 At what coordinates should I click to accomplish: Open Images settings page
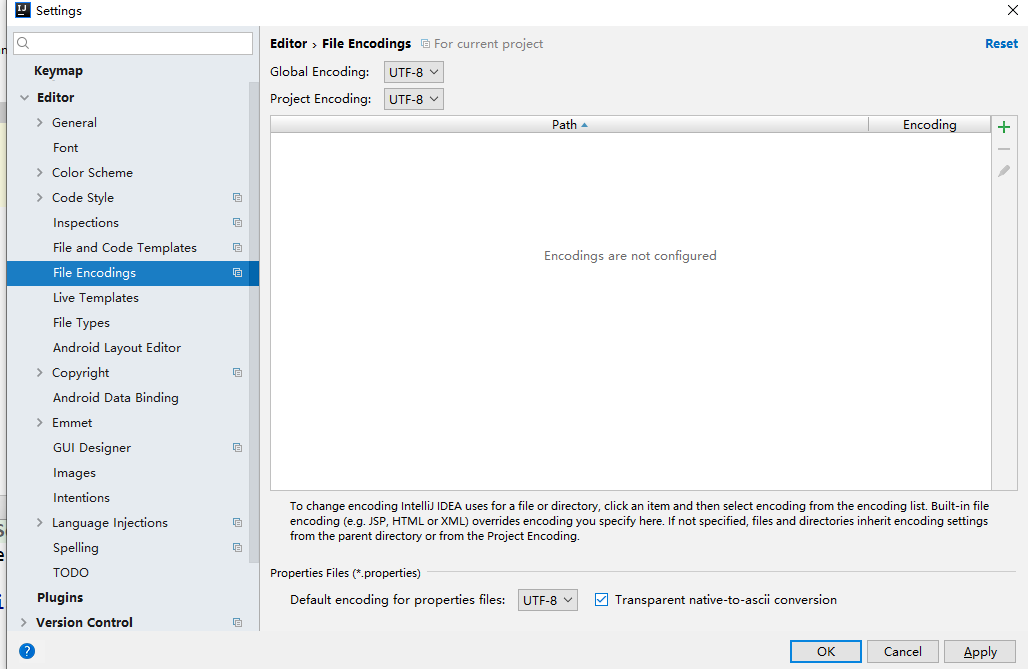pos(74,473)
